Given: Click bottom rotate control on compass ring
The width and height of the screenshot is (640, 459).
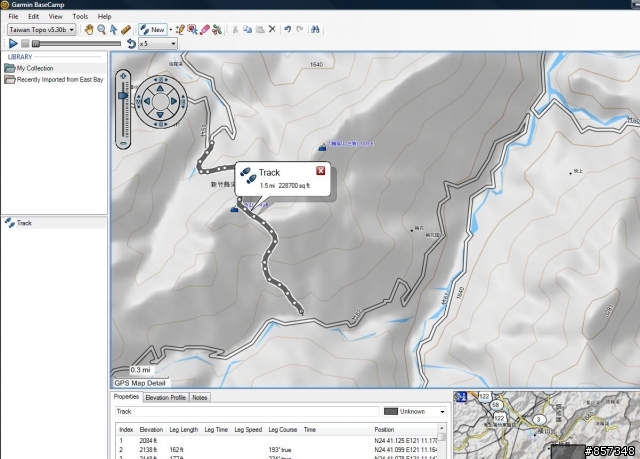Looking at the screenshot, I should (x=160, y=124).
